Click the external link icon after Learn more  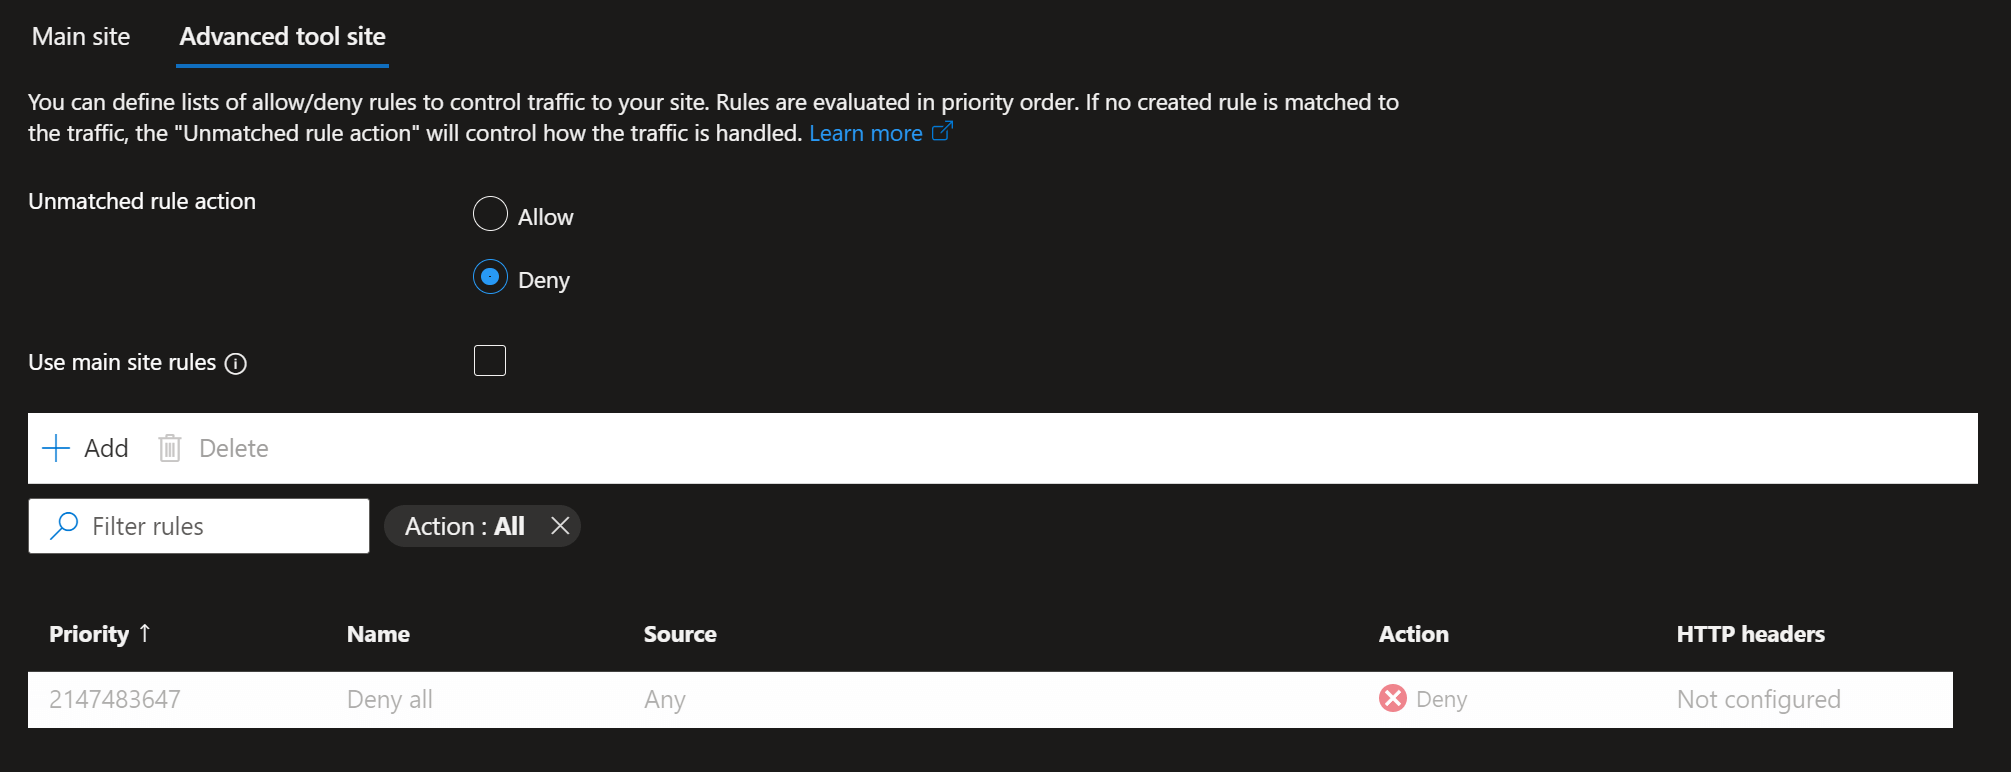(941, 131)
